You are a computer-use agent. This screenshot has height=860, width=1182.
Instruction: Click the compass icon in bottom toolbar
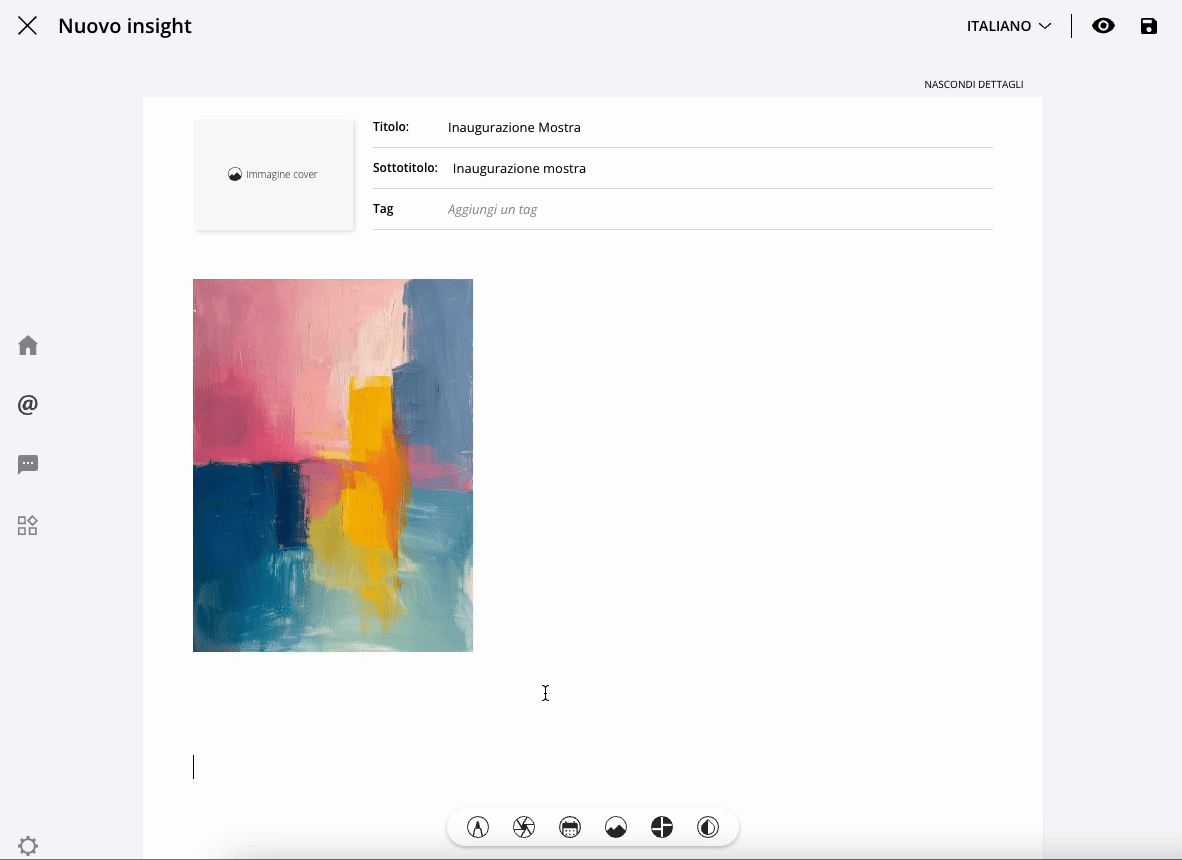478,827
